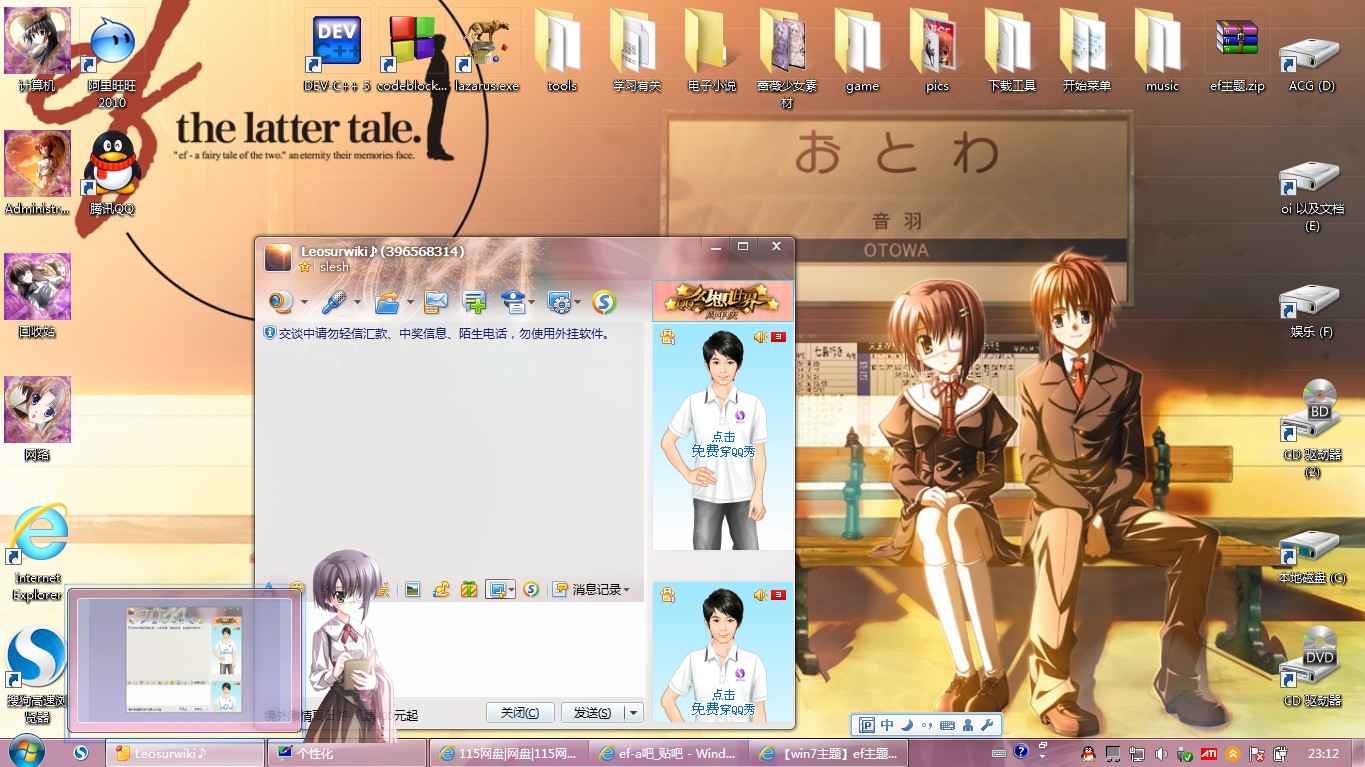Expand the applications gear dropdown arrow
Screen dimensions: 1365x767
577,302
